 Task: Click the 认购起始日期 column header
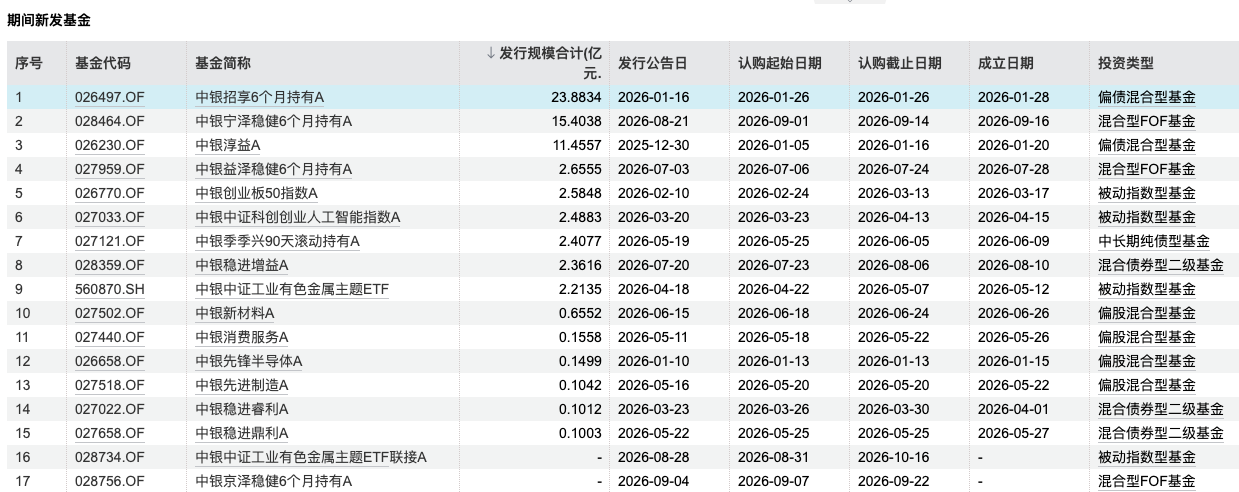(x=779, y=63)
